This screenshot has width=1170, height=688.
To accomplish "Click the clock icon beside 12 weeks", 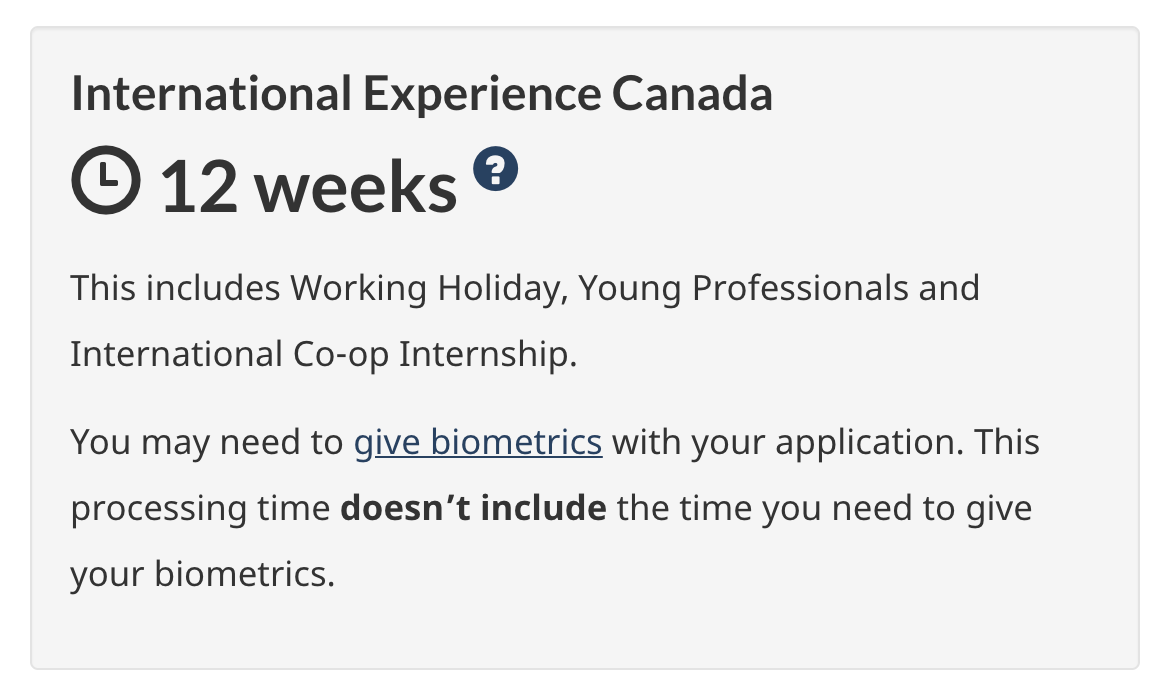I will coord(106,180).
